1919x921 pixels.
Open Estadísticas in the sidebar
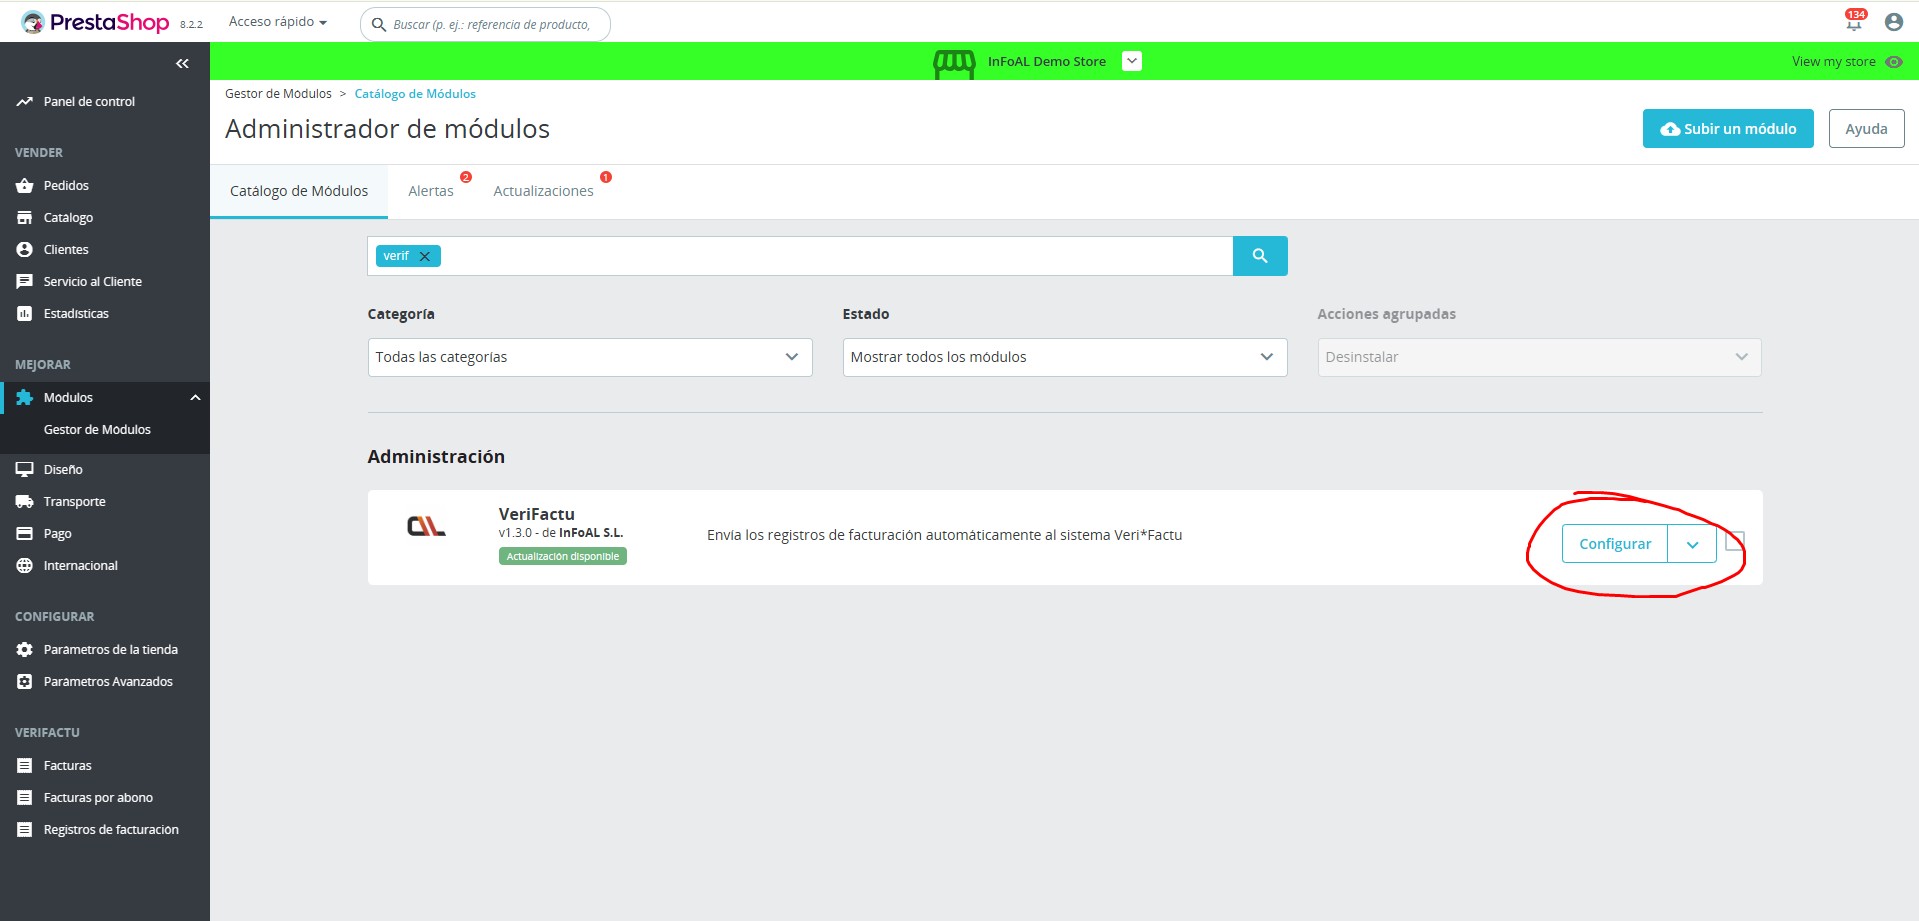tap(76, 314)
